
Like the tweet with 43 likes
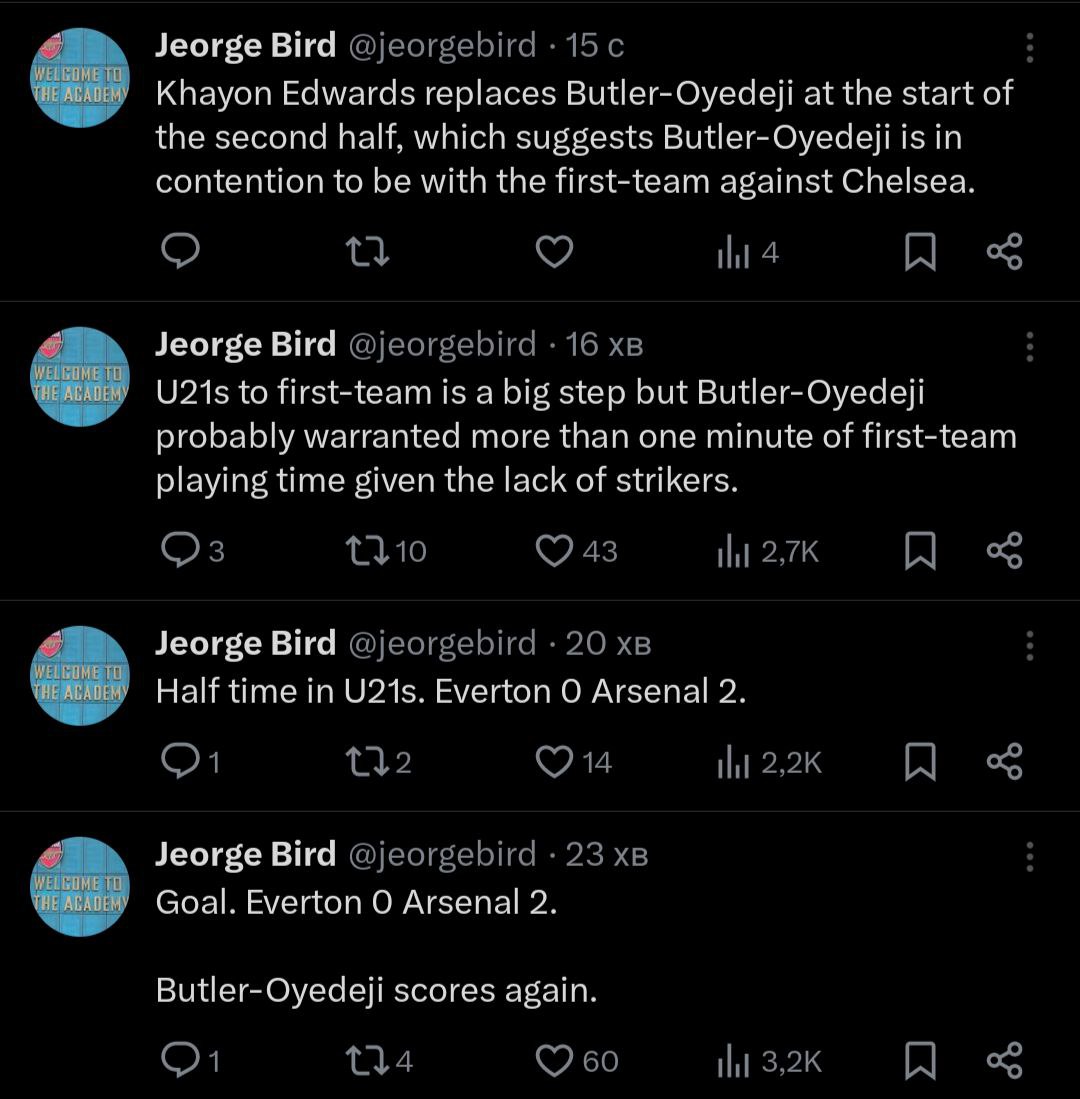point(554,551)
